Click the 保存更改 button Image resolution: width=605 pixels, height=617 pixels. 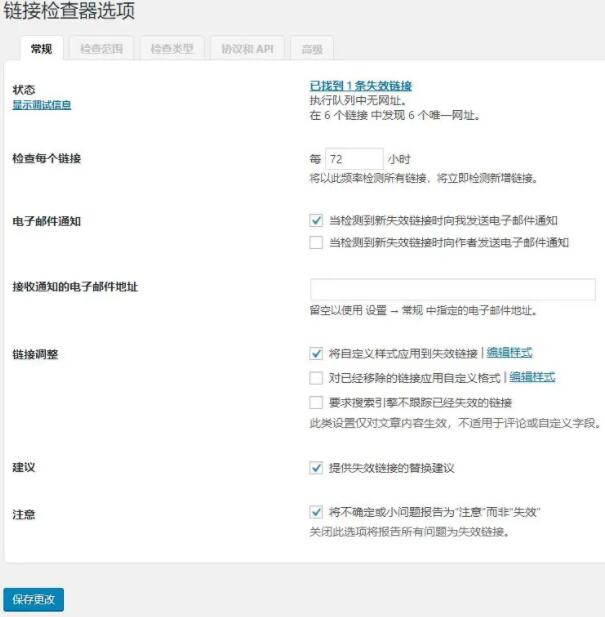click(33, 599)
